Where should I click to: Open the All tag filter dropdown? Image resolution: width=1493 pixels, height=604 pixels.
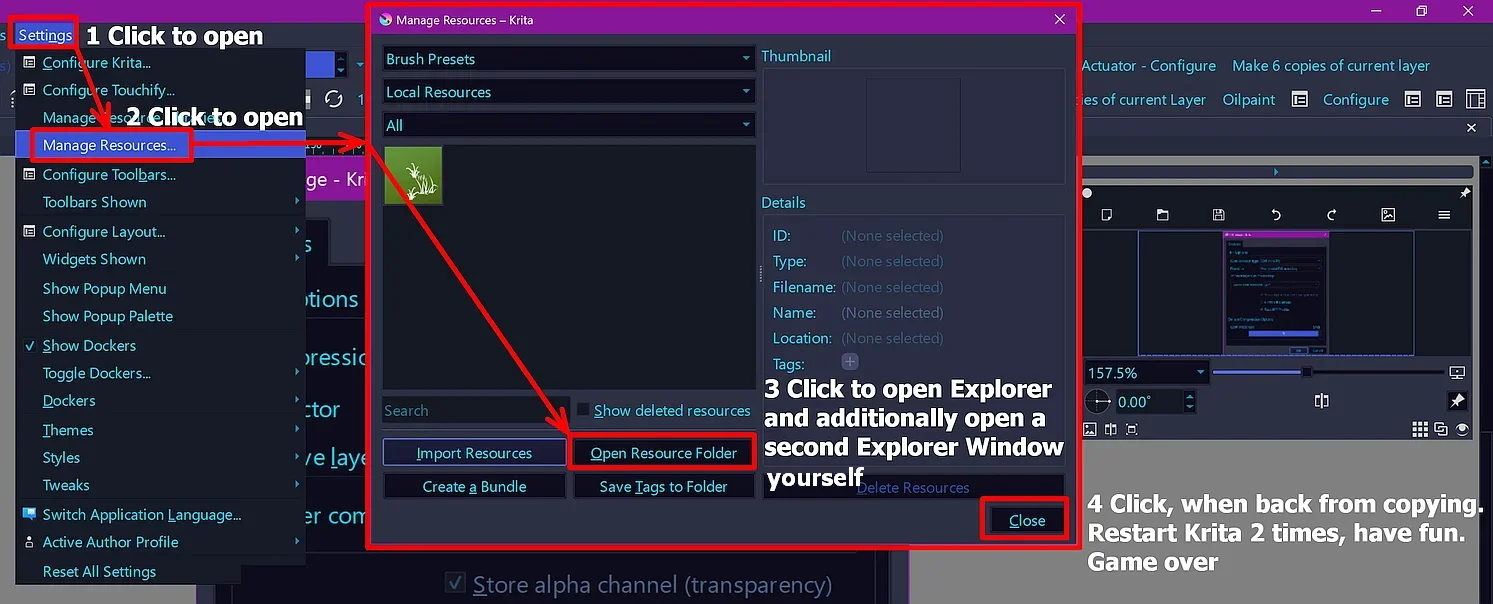tap(569, 125)
